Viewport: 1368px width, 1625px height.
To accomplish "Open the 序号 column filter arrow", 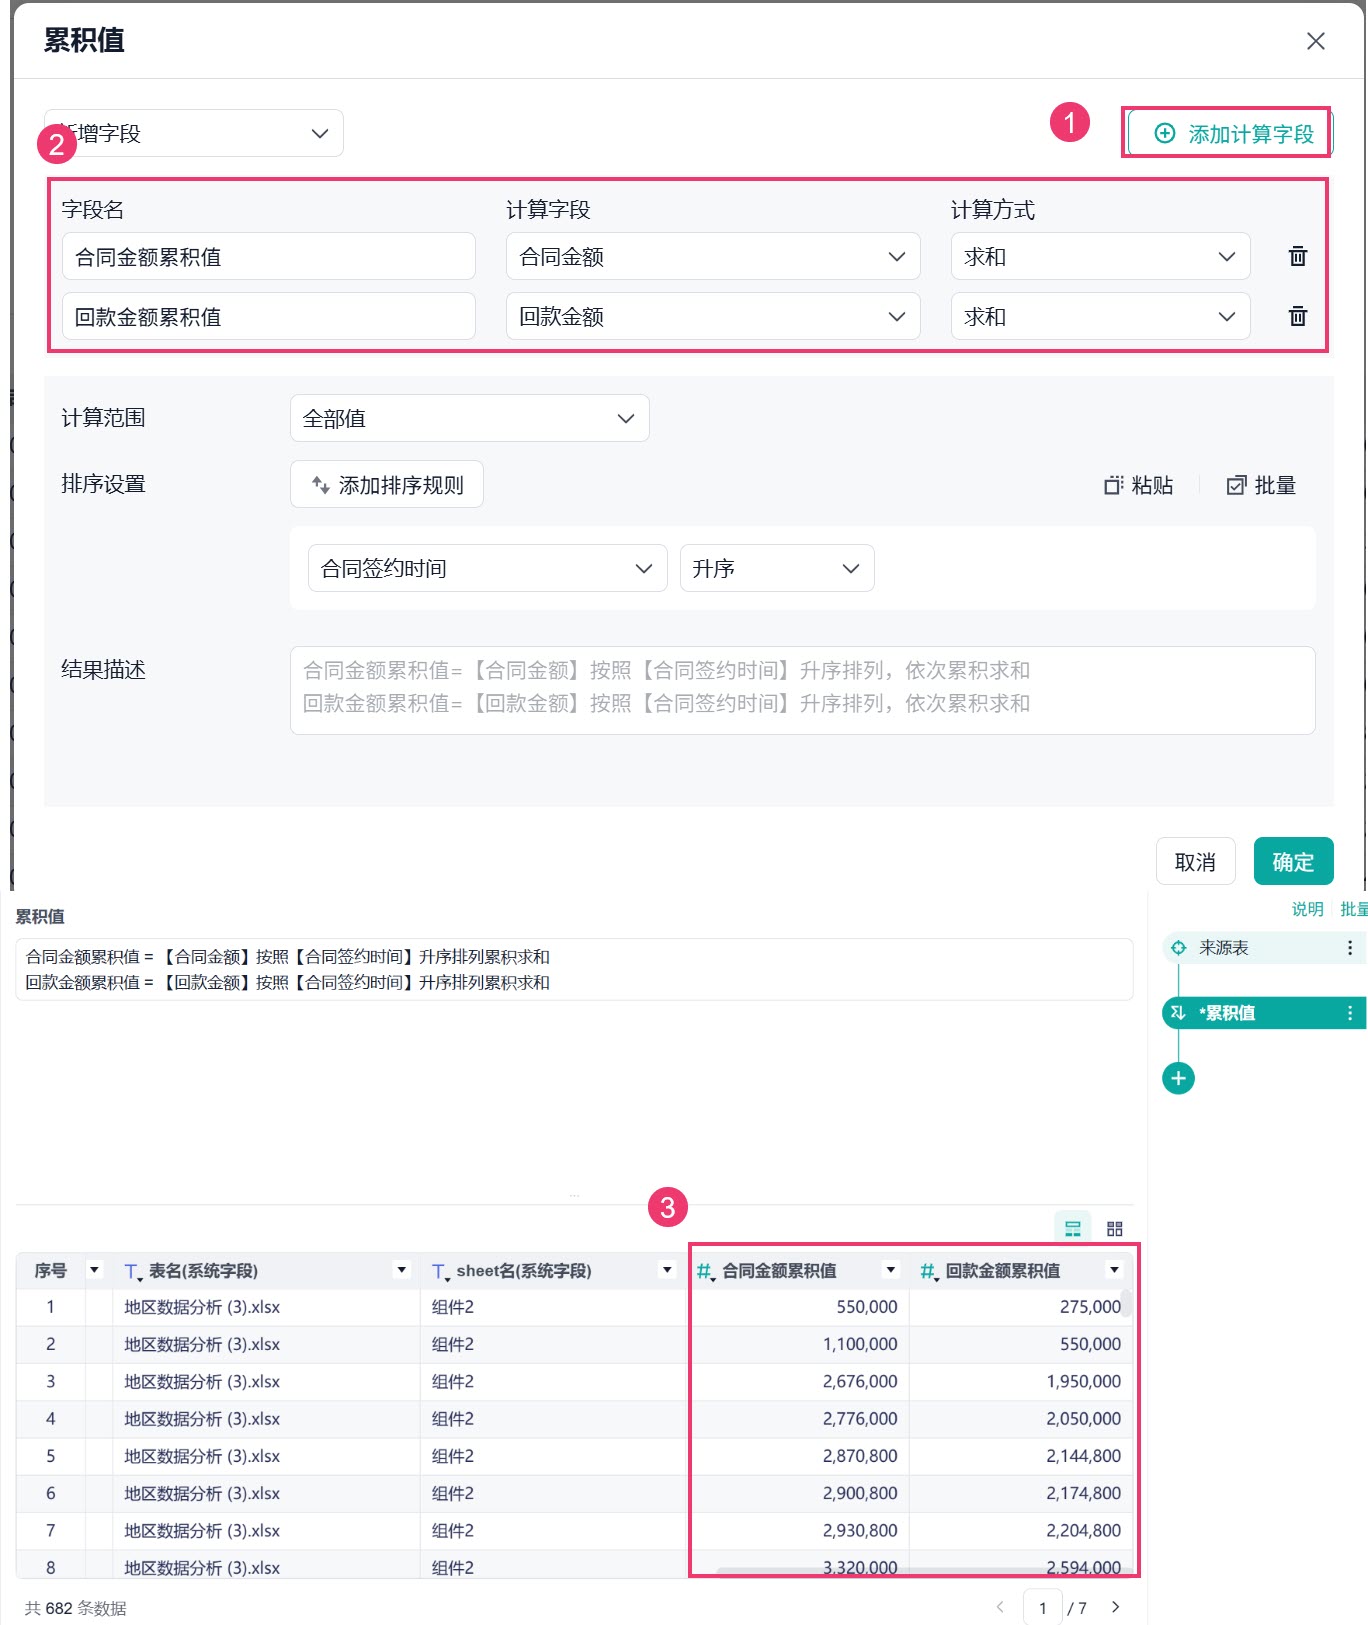I will point(95,1270).
